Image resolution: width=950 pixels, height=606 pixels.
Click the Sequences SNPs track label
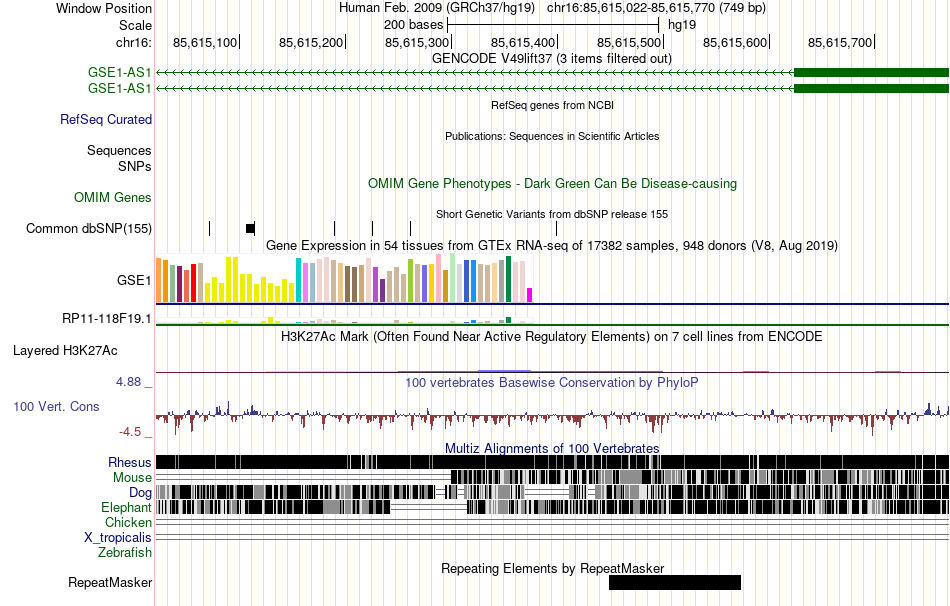click(119, 158)
